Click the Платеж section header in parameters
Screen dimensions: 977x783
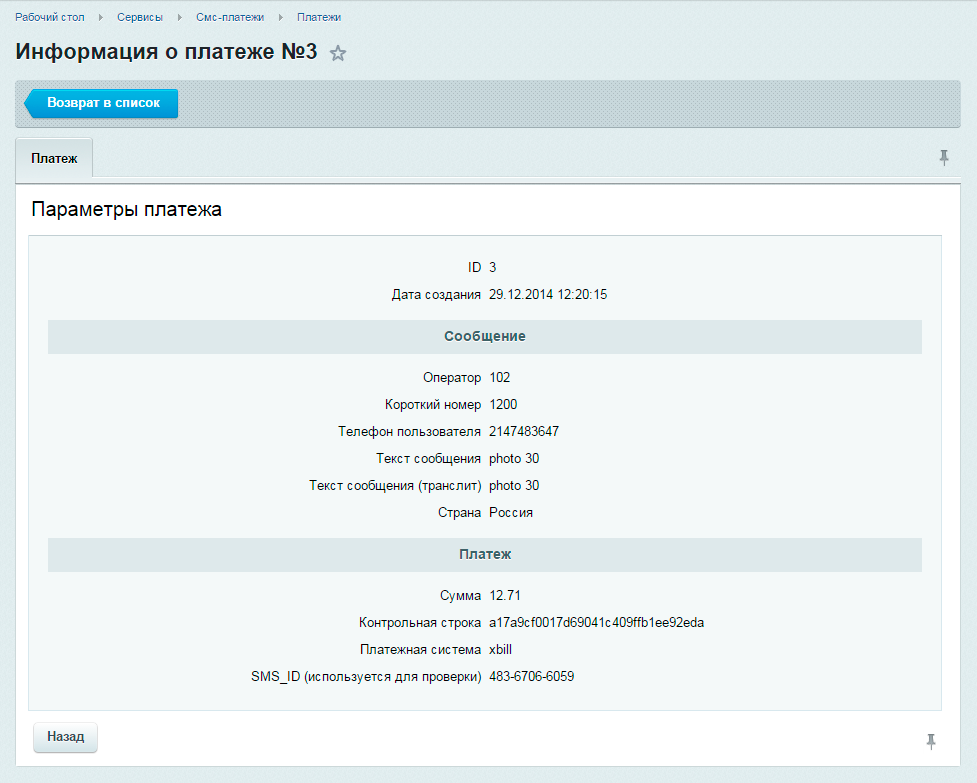[x=485, y=555]
